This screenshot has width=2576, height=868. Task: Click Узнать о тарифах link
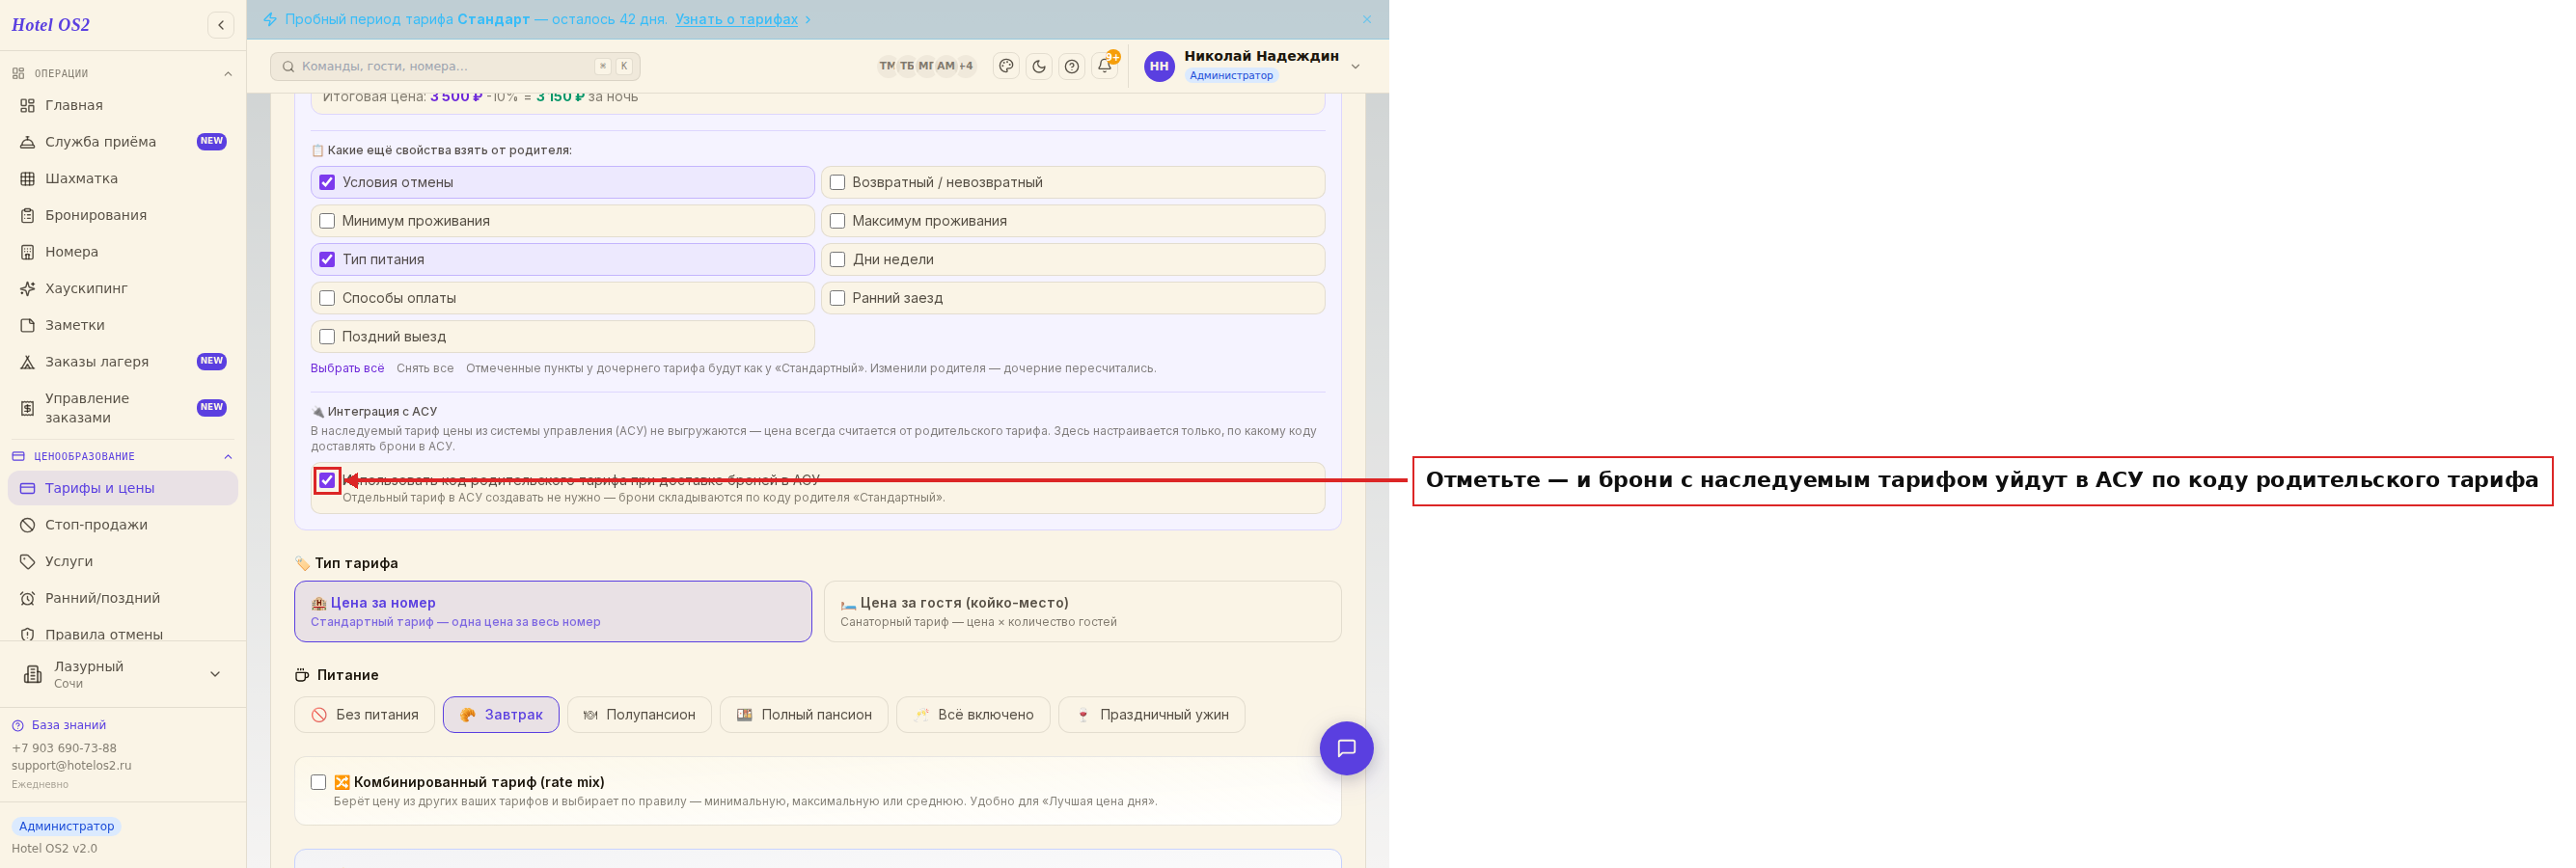736,19
